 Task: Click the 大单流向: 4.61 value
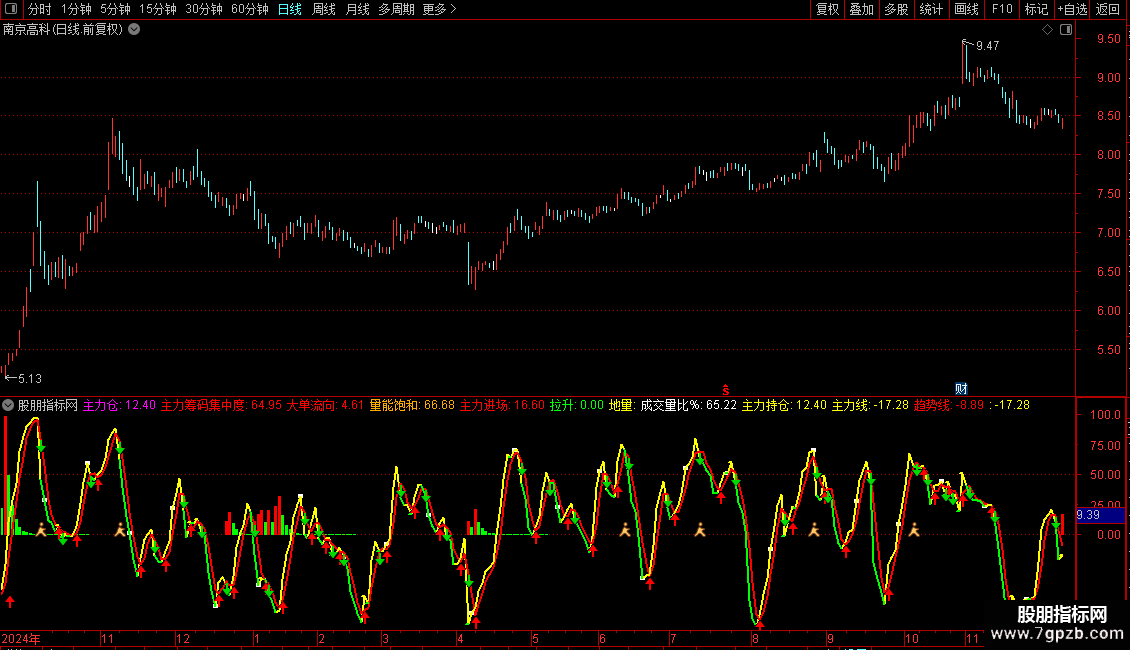coord(325,406)
